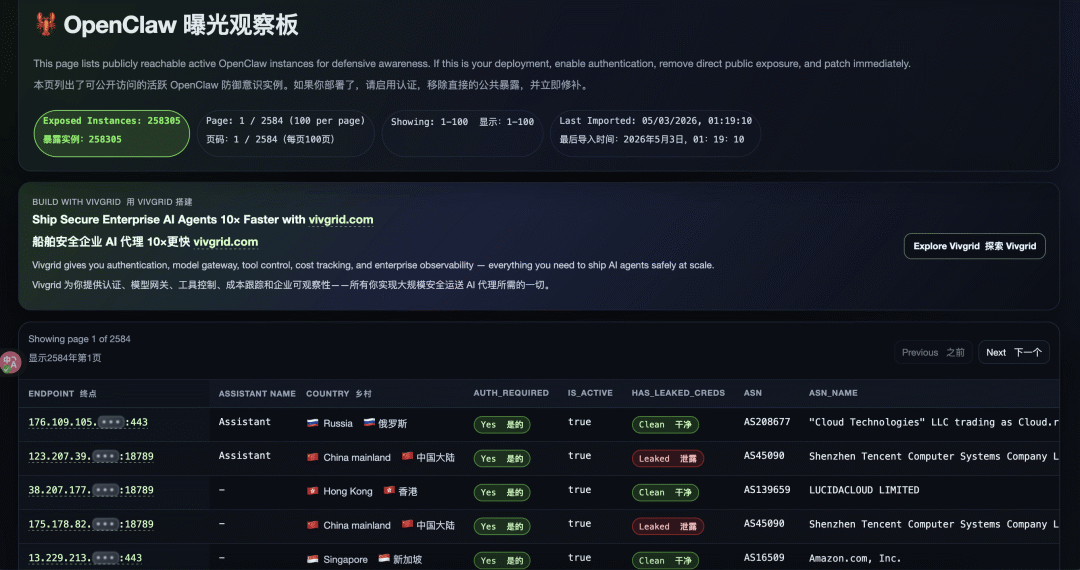Screen dimensions: 1080x570
Task: Click the Singapore country name
Action: [x=345, y=560]
